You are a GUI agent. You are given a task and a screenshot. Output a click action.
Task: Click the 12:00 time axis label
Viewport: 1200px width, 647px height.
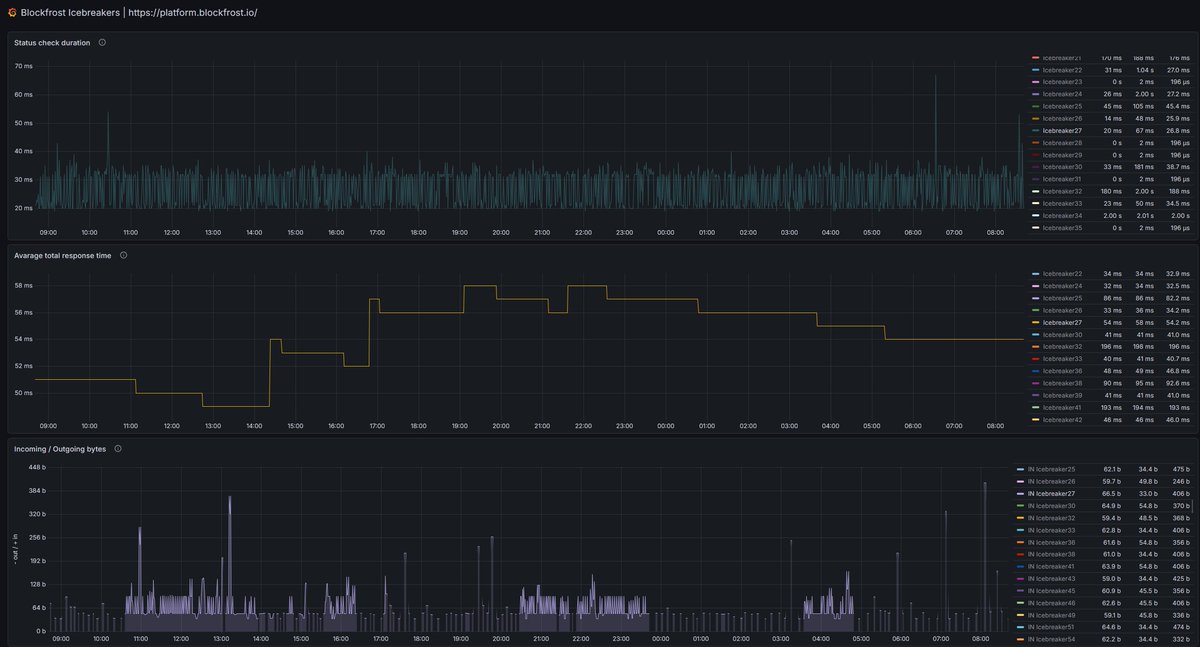click(x=170, y=232)
